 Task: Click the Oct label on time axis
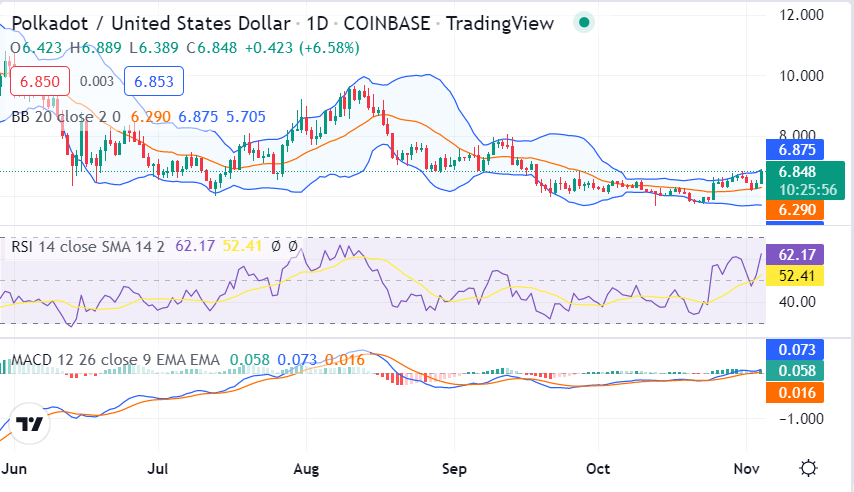tap(598, 469)
